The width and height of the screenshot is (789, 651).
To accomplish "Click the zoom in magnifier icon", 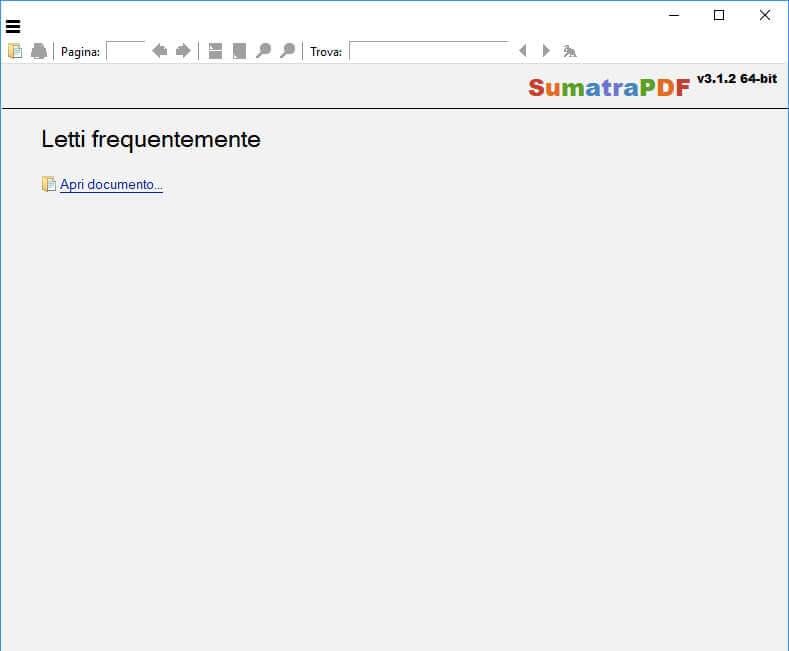I will (287, 50).
